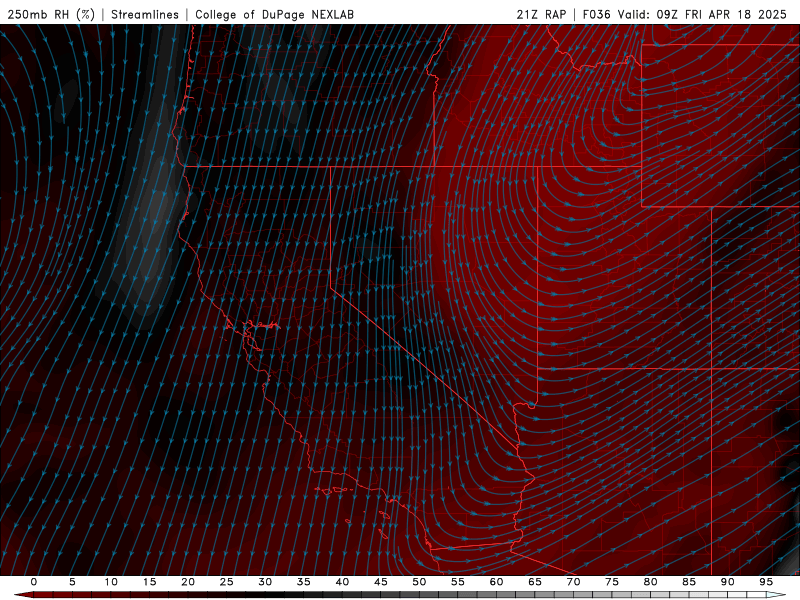Click the "F036" forecast hour text
This screenshot has height=600, width=800.
point(596,14)
